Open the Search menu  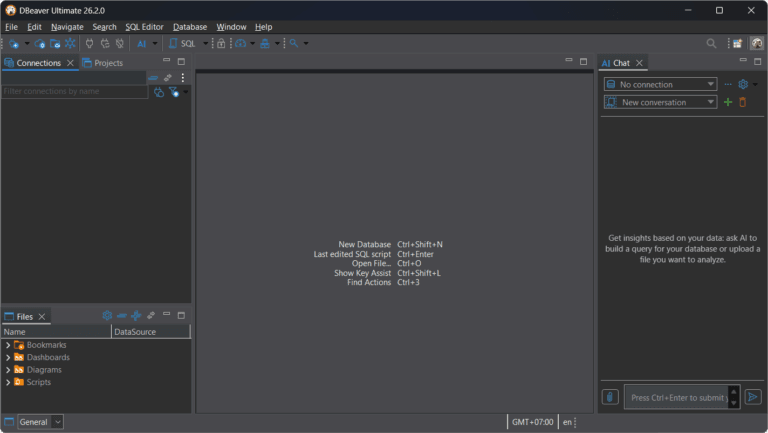(104, 27)
